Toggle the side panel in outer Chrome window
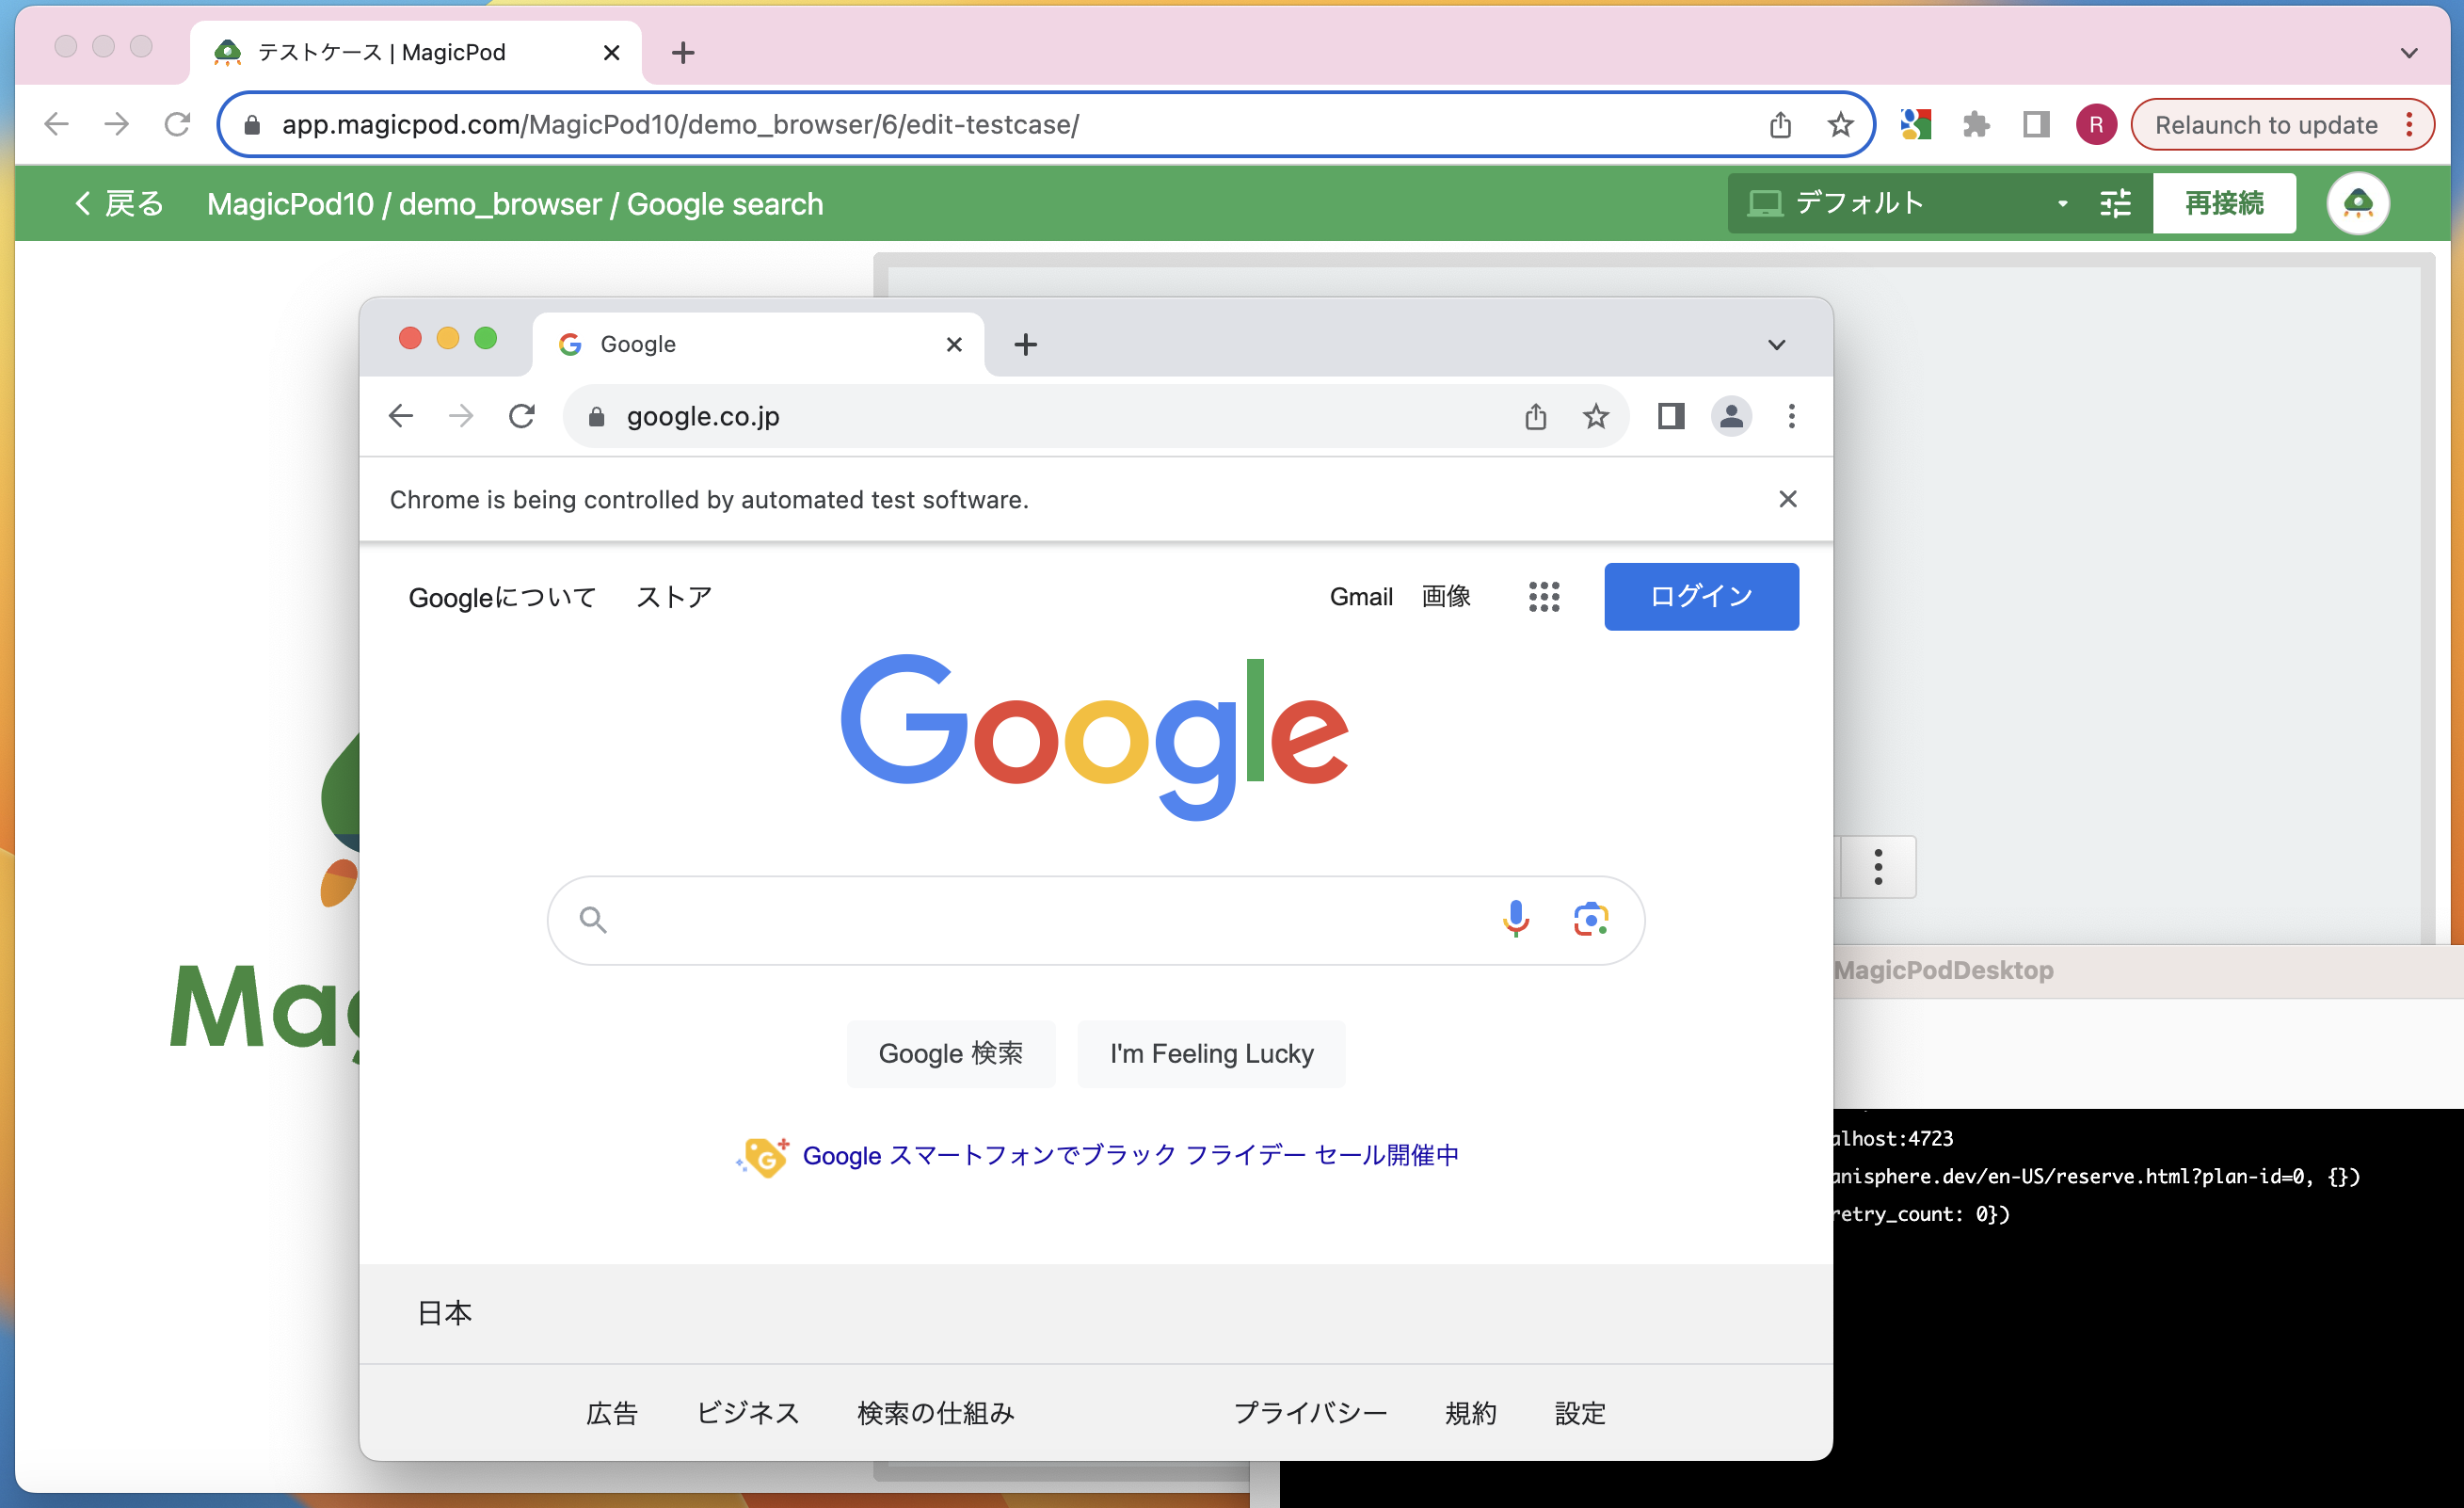 (x=2036, y=124)
